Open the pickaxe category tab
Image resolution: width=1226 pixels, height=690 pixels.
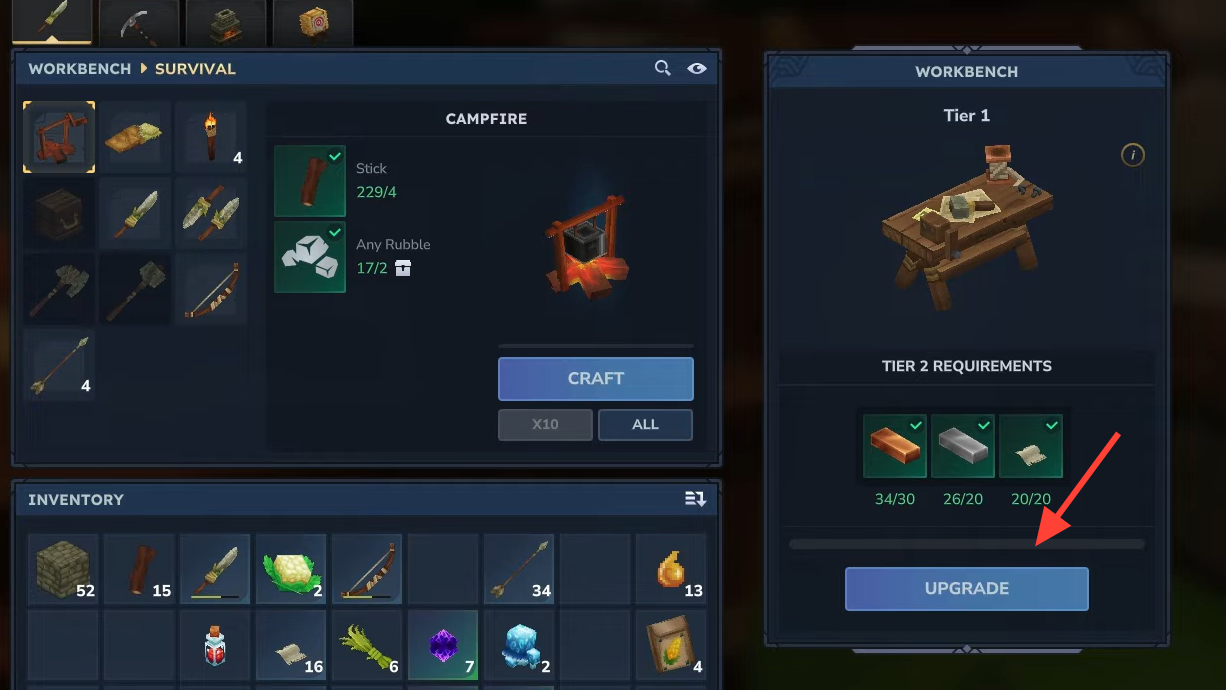139,24
